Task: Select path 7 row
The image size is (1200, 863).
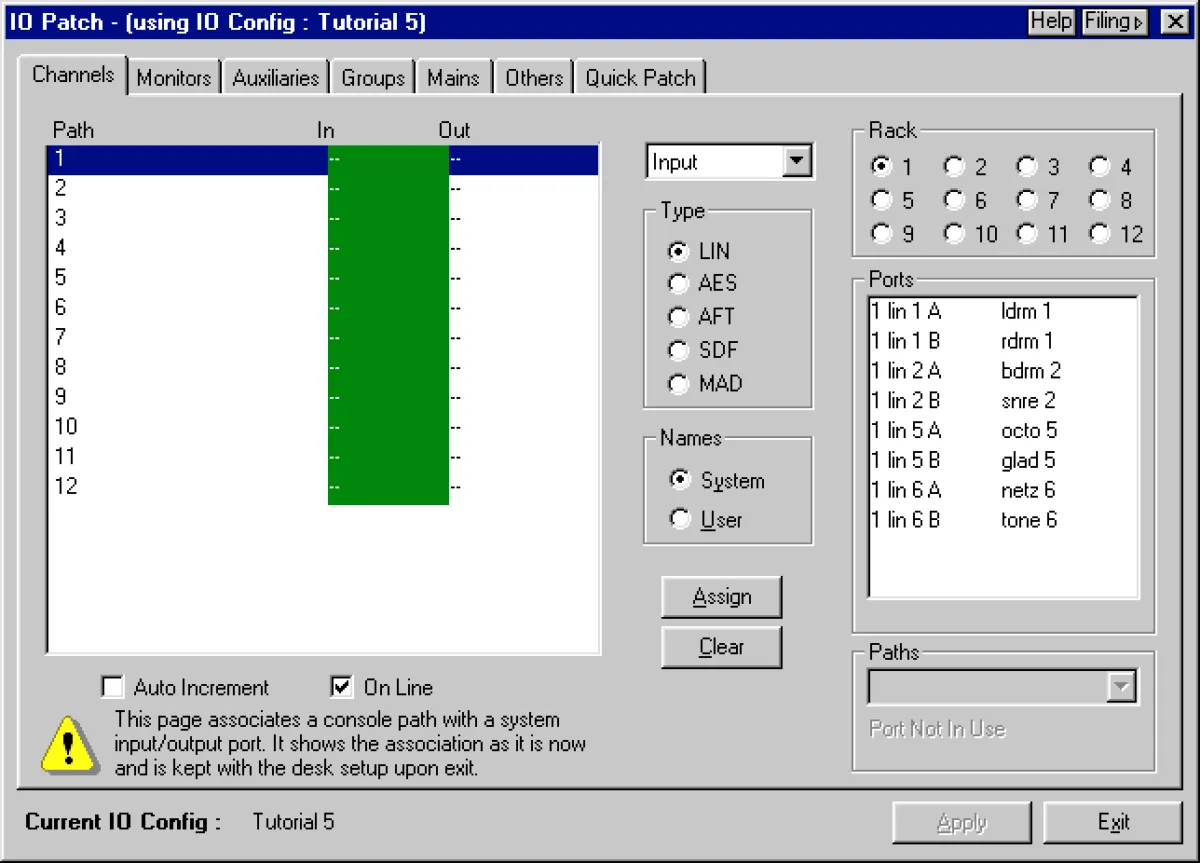Action: tap(323, 337)
